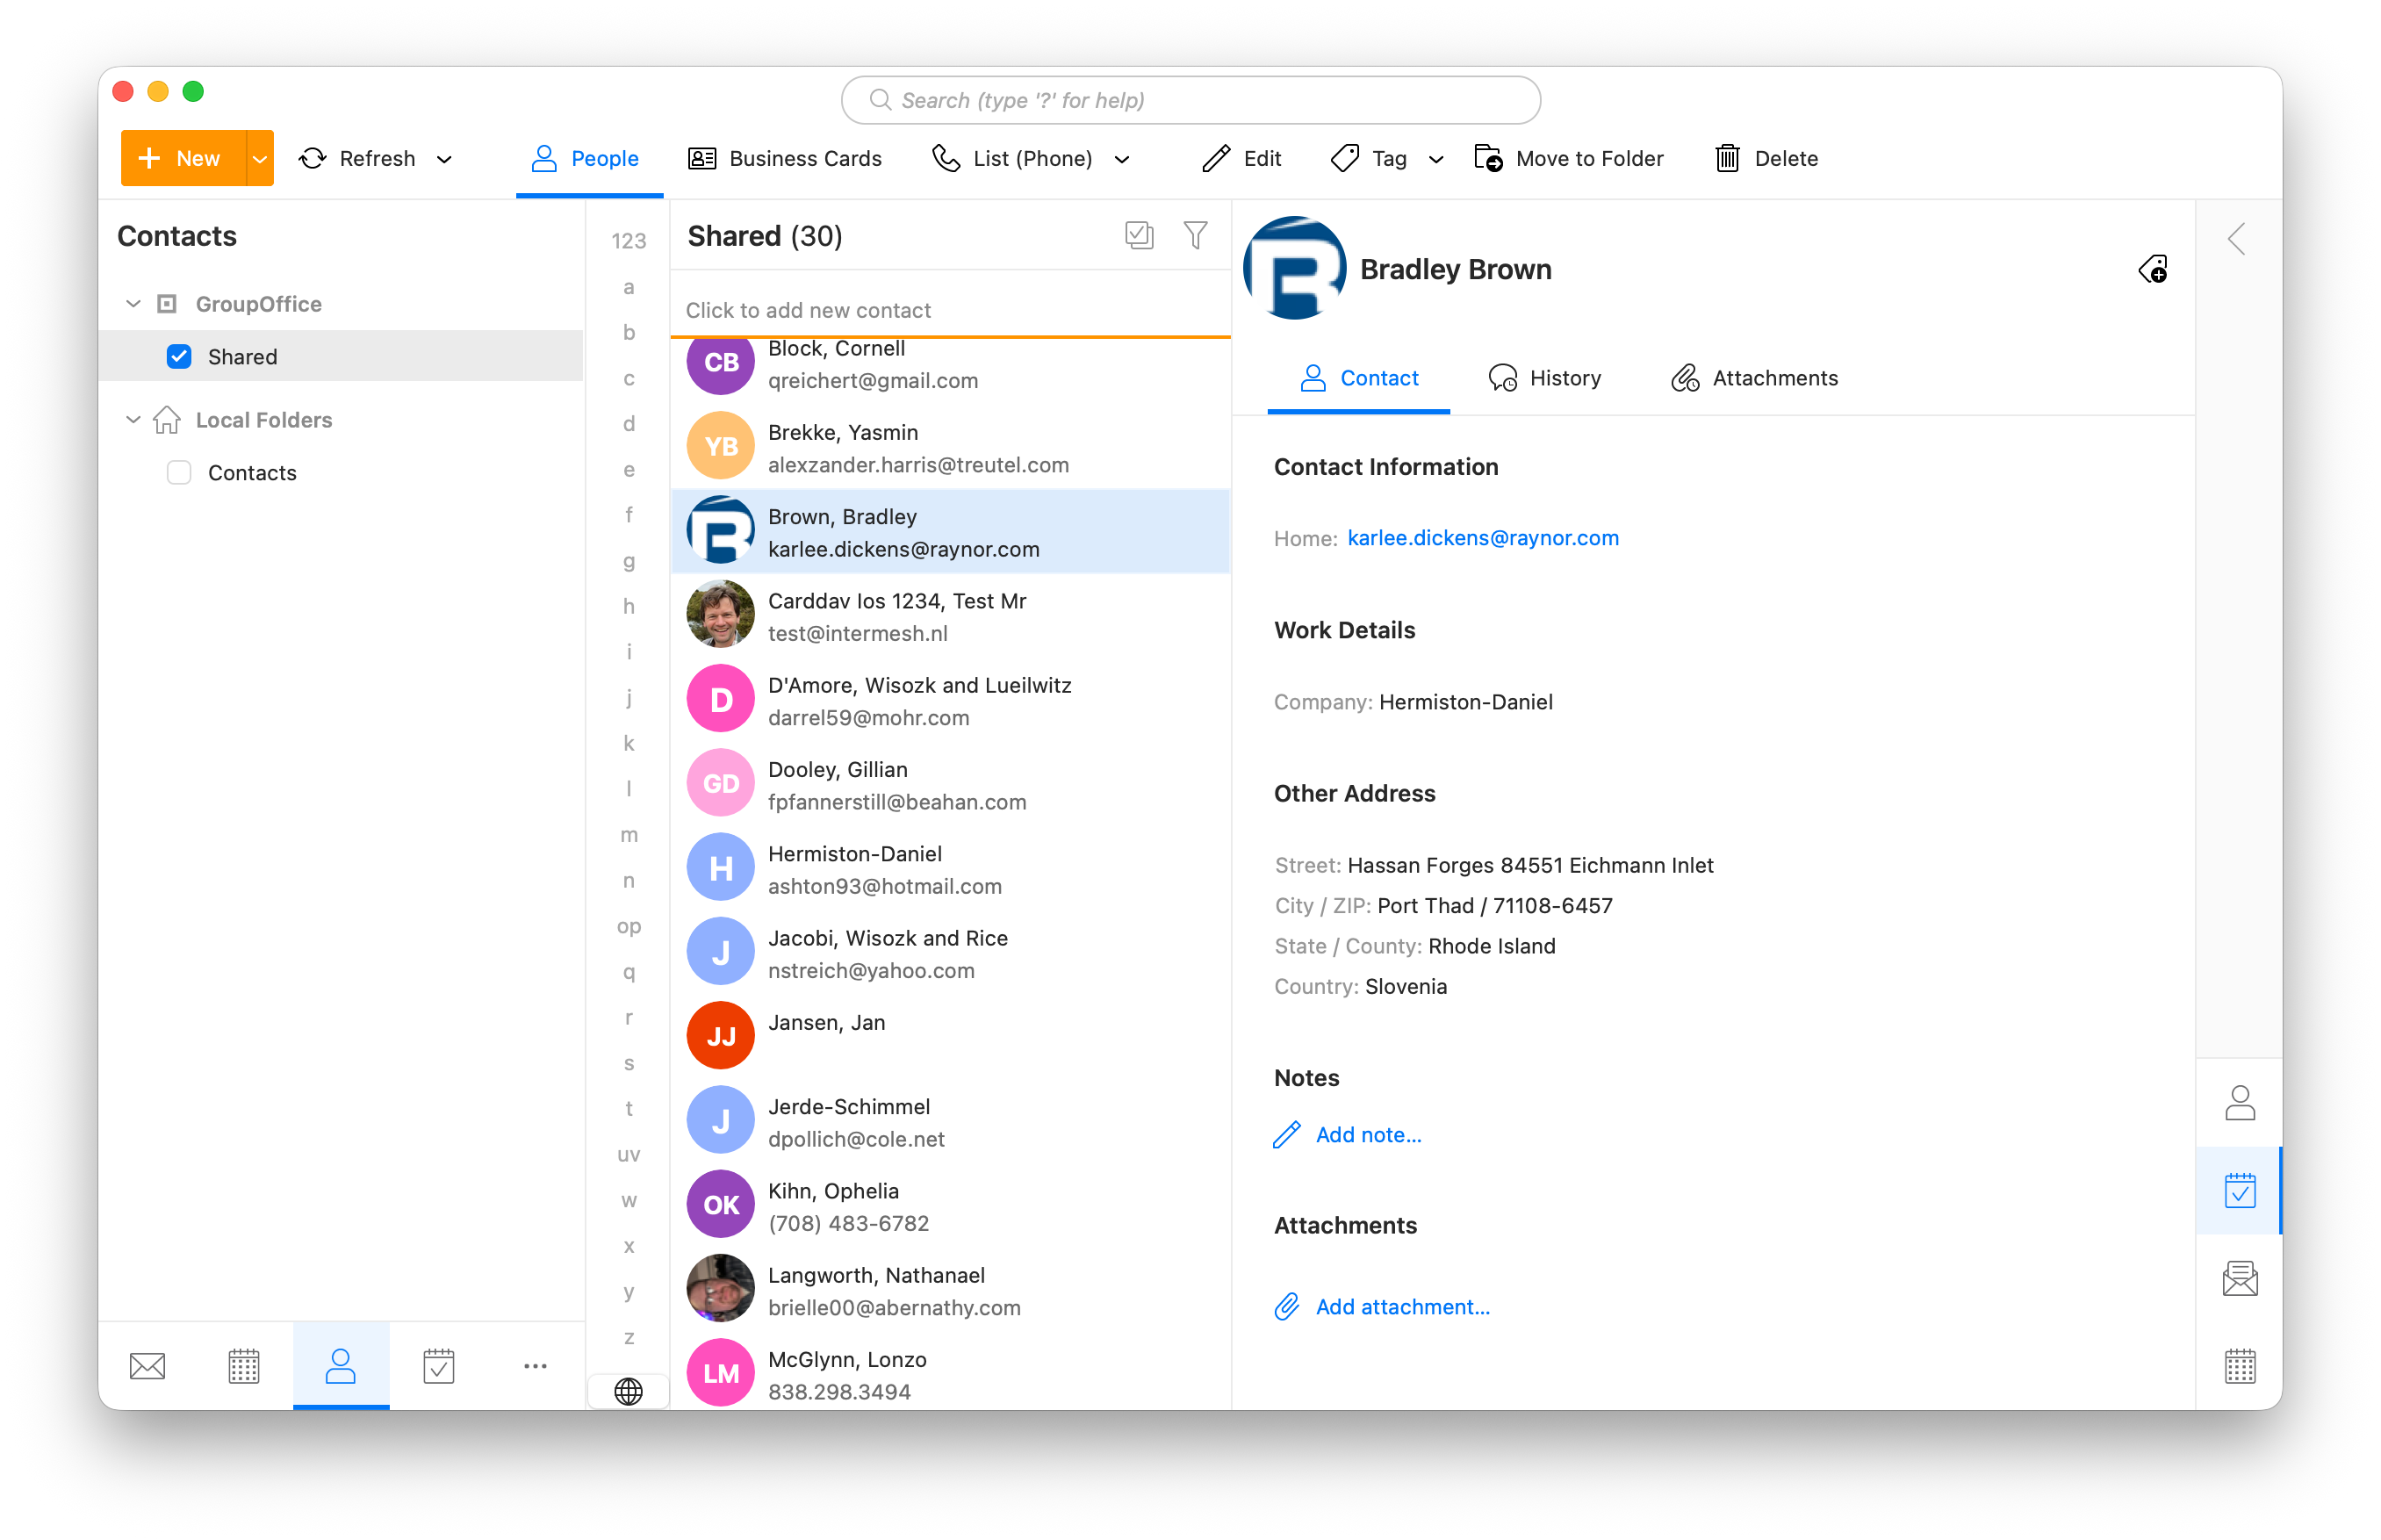
Task: Open the Mail section in bottom navigation
Action: [x=147, y=1365]
